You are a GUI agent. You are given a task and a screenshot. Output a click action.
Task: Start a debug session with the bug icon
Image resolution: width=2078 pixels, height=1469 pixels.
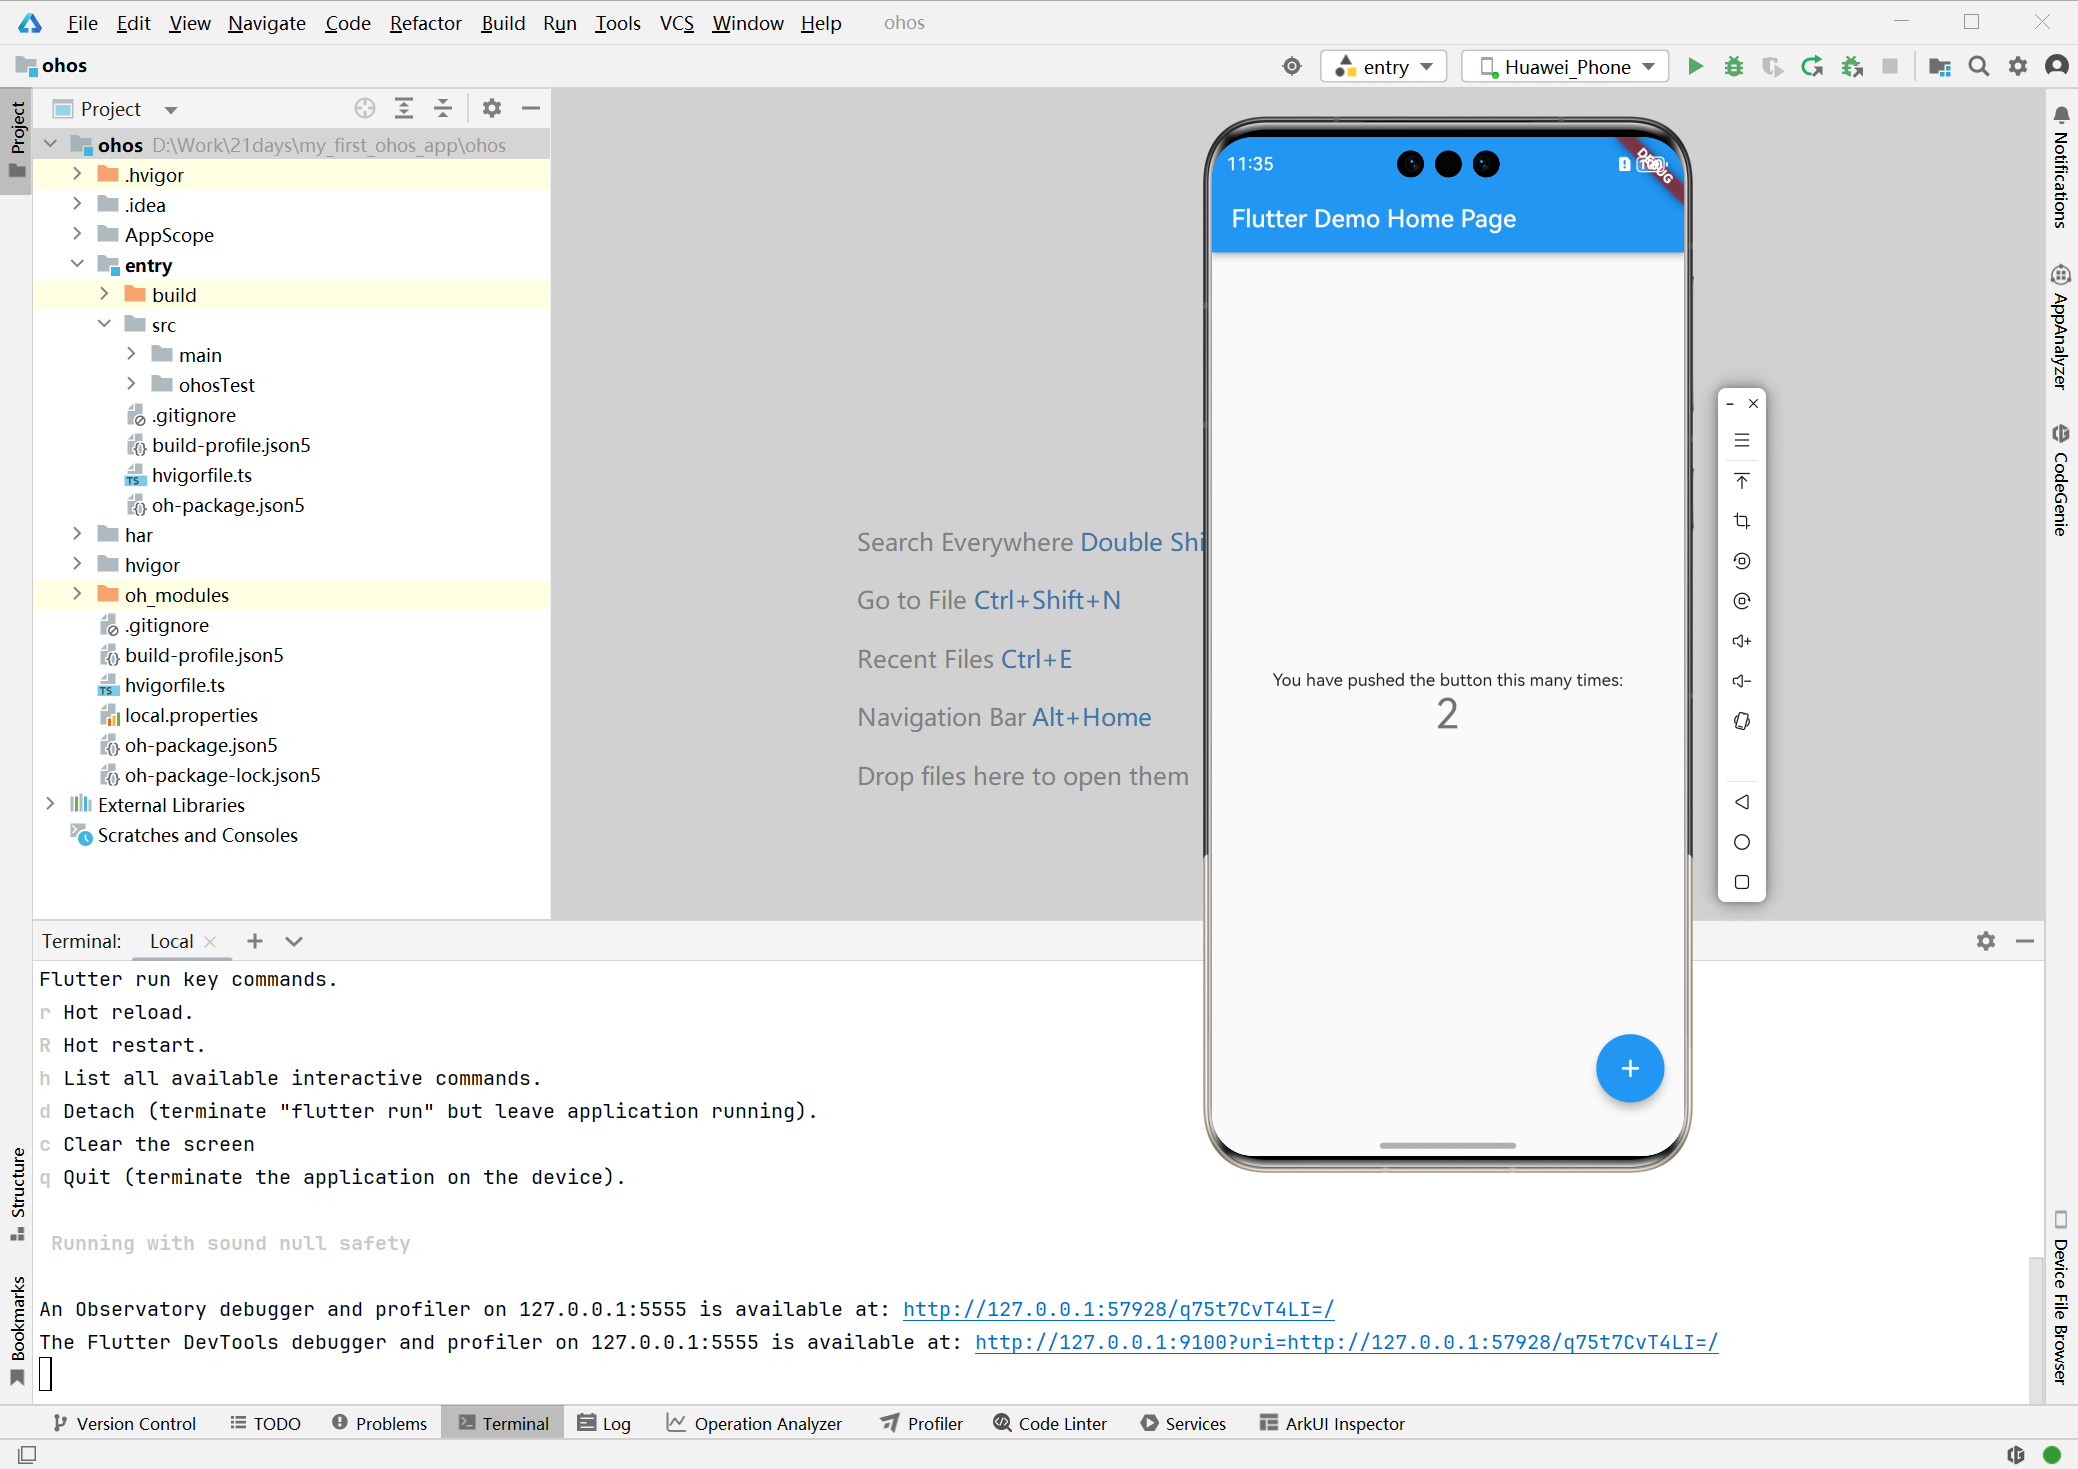[1733, 66]
